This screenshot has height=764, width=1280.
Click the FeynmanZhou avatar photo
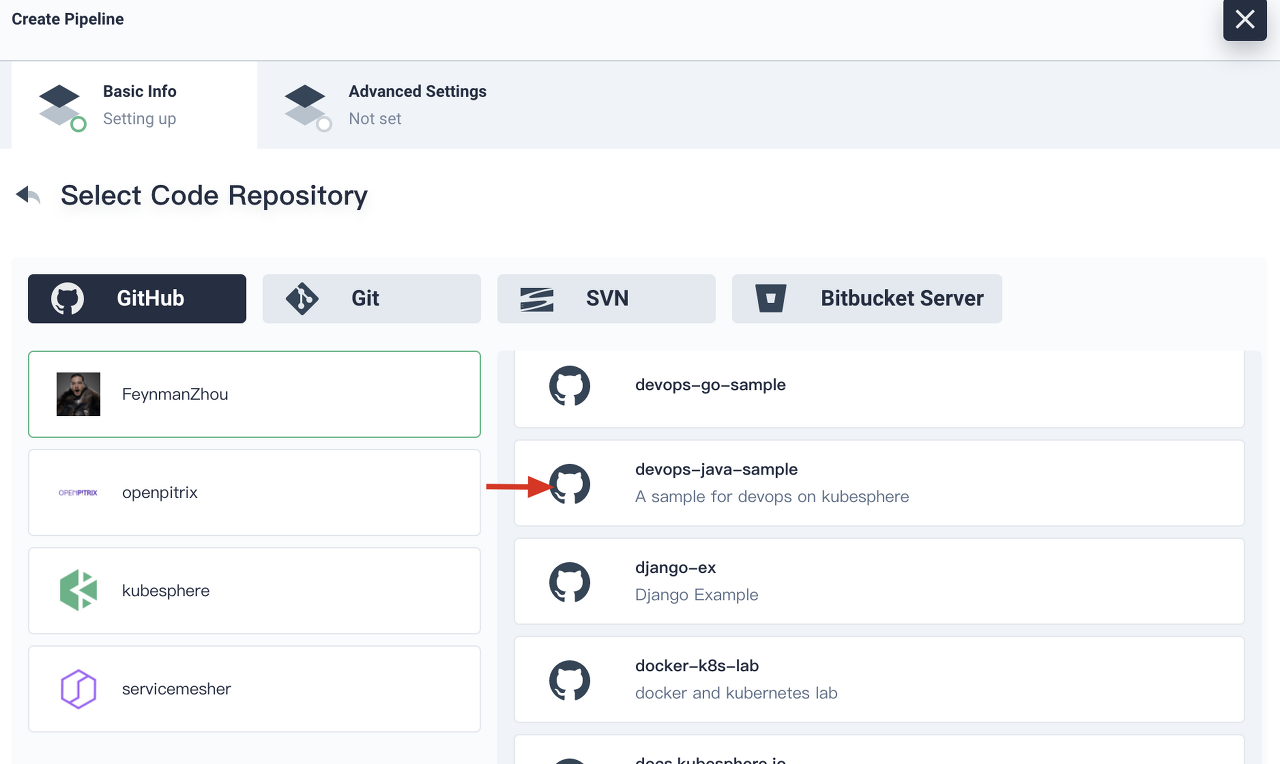[x=78, y=394]
